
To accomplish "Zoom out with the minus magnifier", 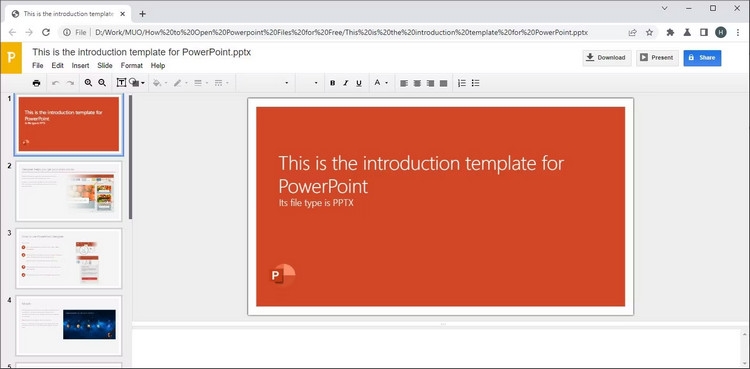I will point(102,83).
